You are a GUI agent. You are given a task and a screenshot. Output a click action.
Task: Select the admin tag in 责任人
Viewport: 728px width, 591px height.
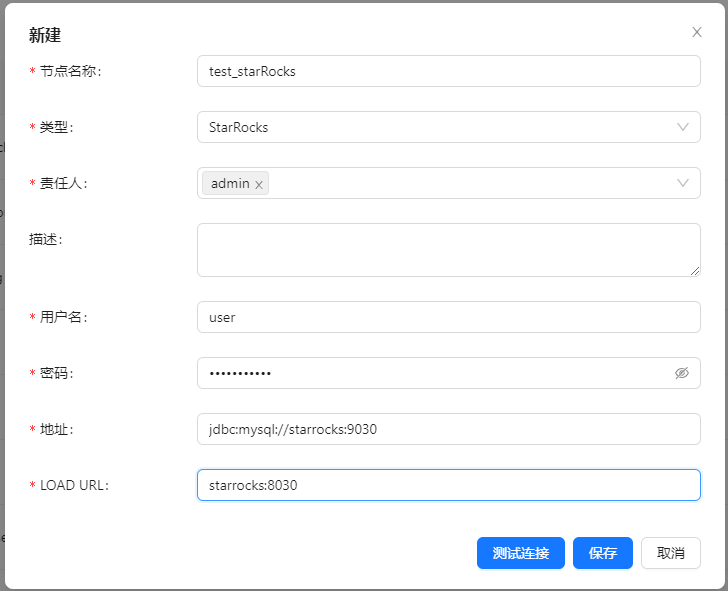(x=229, y=183)
